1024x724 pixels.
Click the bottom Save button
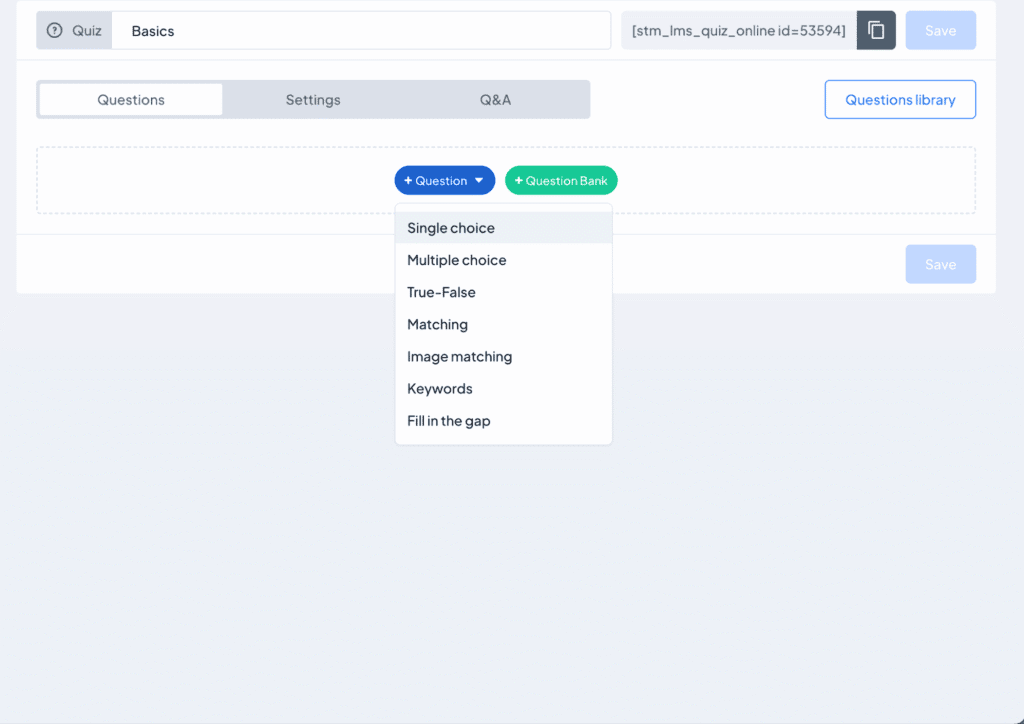pyautogui.click(x=940, y=264)
